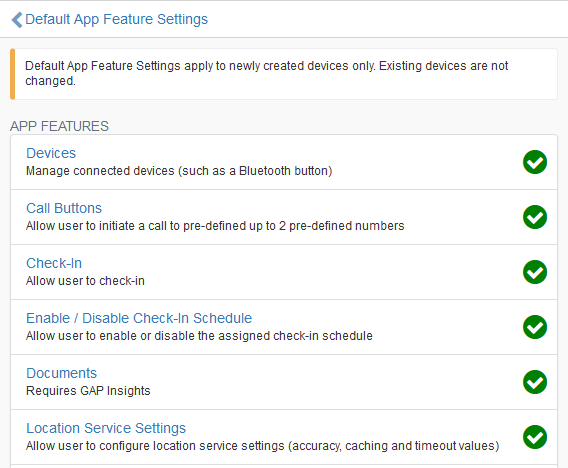Image resolution: width=568 pixels, height=468 pixels.
Task: Go back using the chevron arrow
Action: 17,20
